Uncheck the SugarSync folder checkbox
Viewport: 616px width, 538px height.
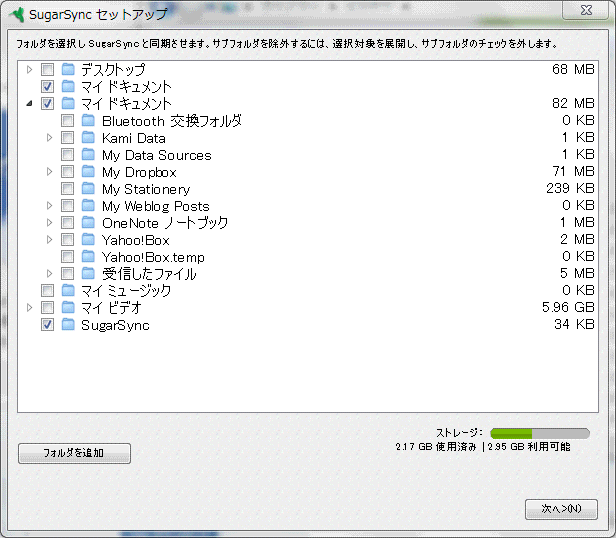point(48,325)
